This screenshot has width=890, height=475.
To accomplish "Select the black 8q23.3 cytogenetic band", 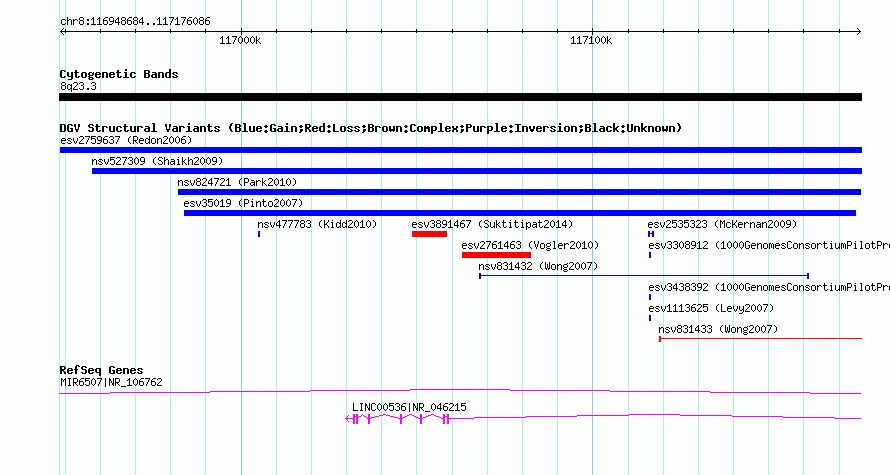I will [x=460, y=97].
